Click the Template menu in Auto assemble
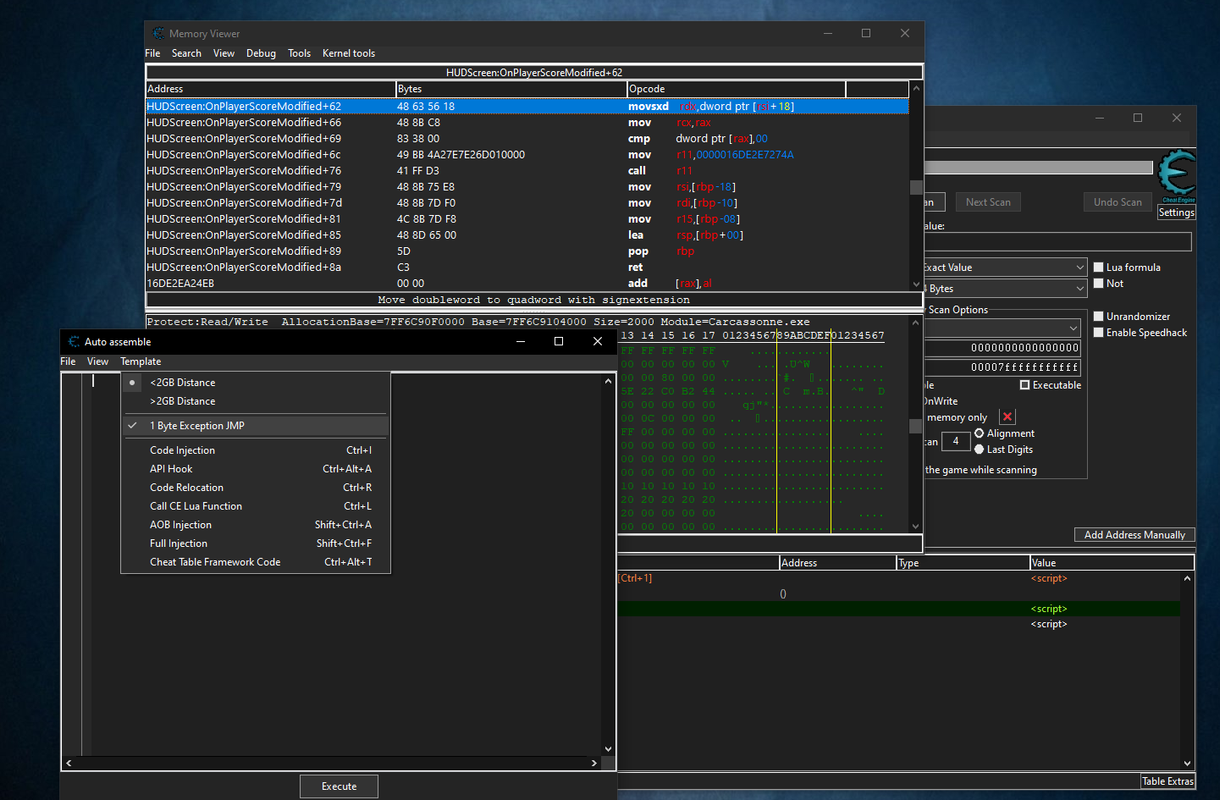1220x800 pixels. 141,361
